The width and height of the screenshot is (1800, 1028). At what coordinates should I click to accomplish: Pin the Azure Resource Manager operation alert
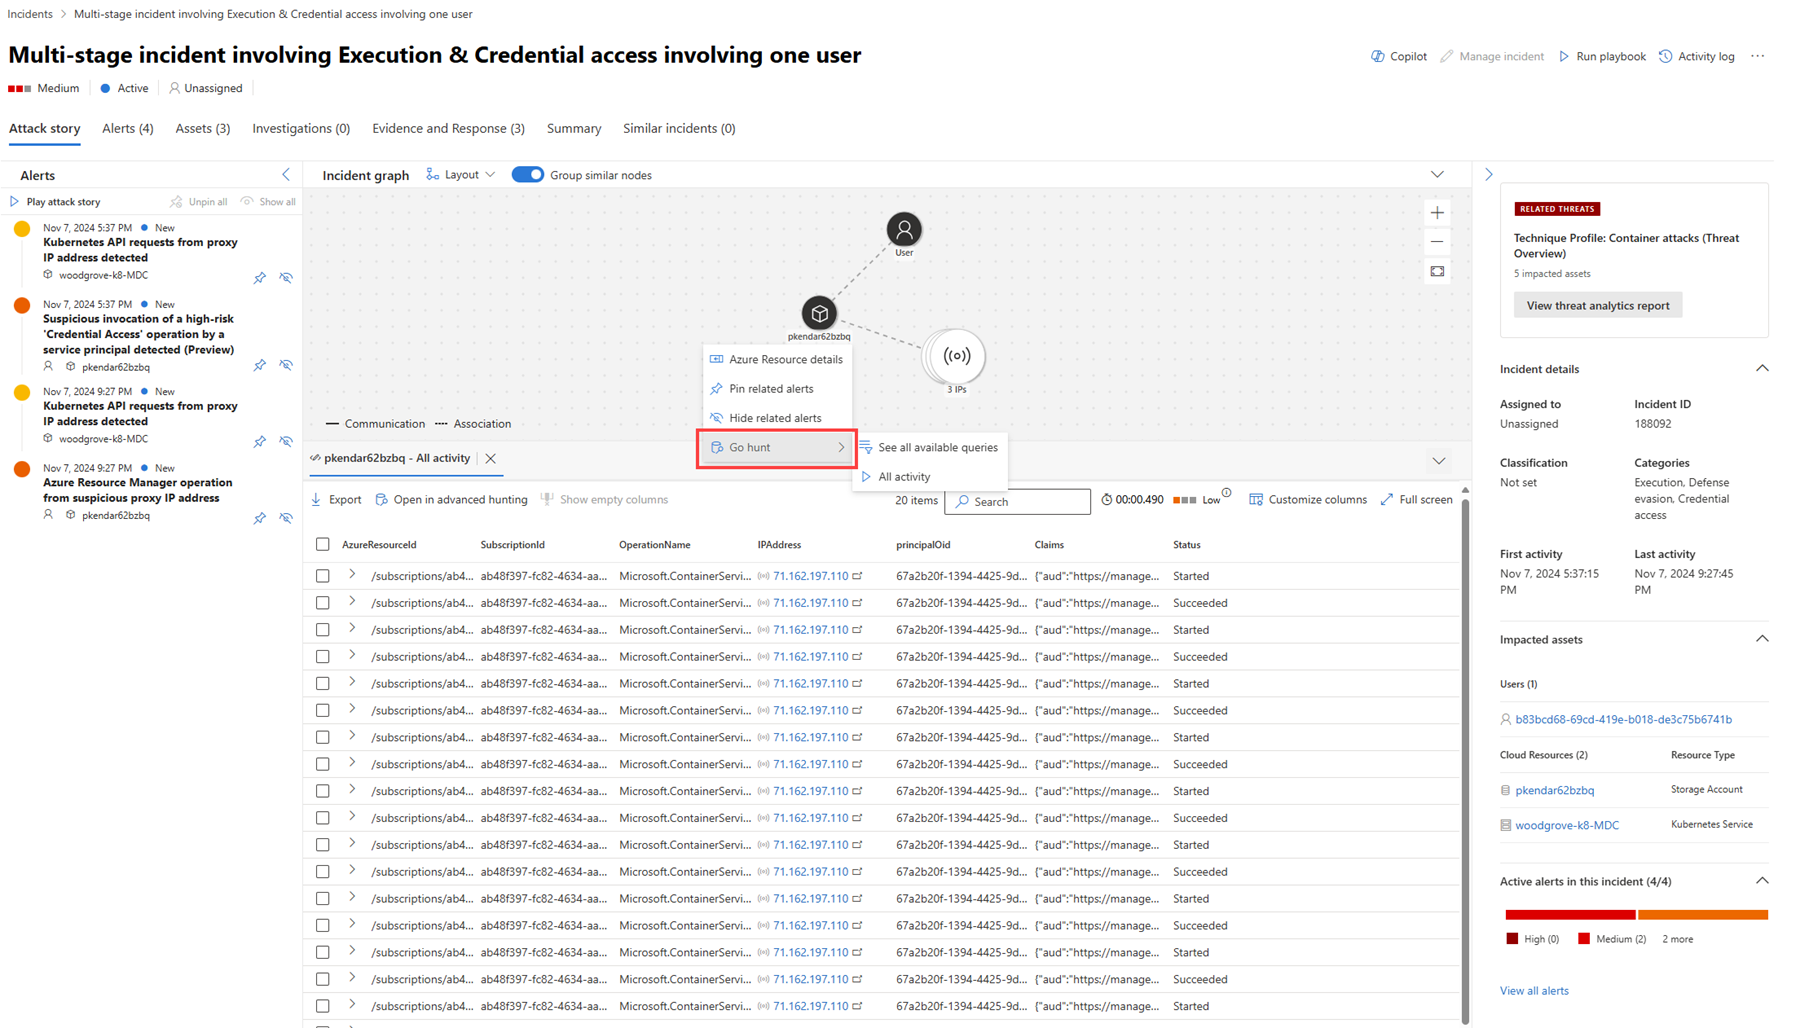[x=260, y=518]
